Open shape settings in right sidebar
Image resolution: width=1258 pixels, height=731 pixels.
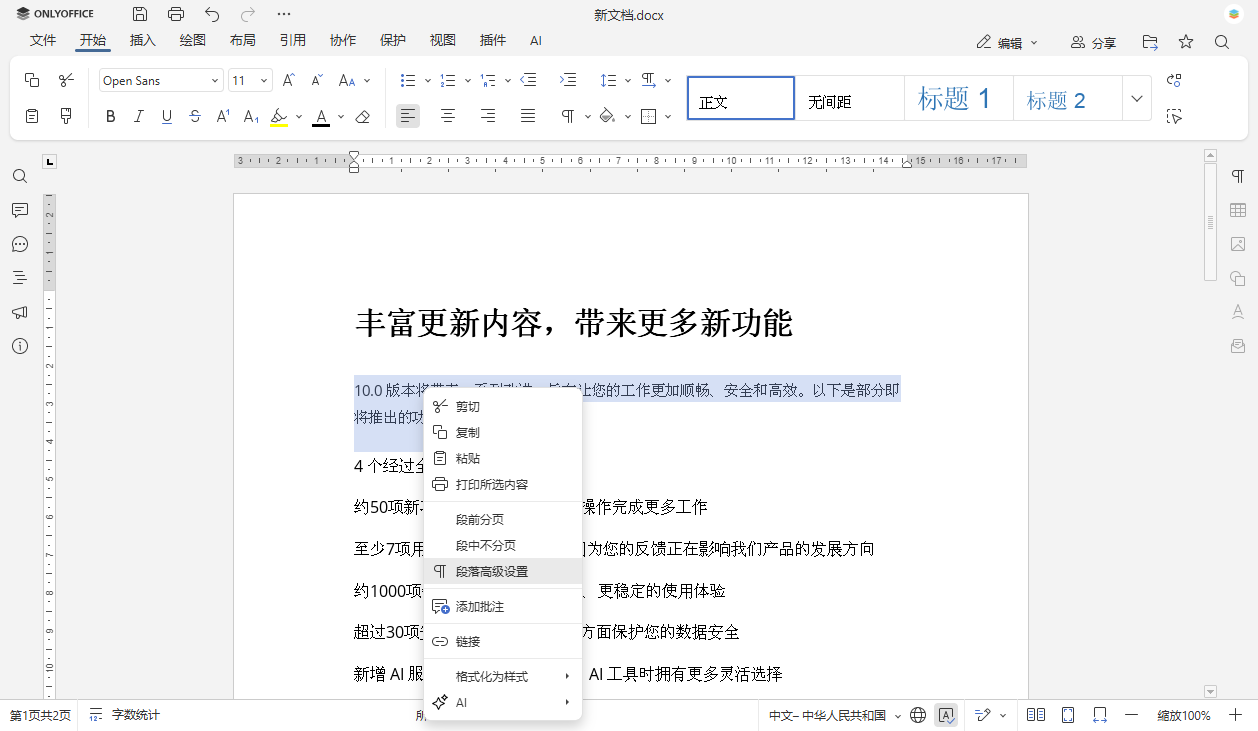tap(1238, 278)
